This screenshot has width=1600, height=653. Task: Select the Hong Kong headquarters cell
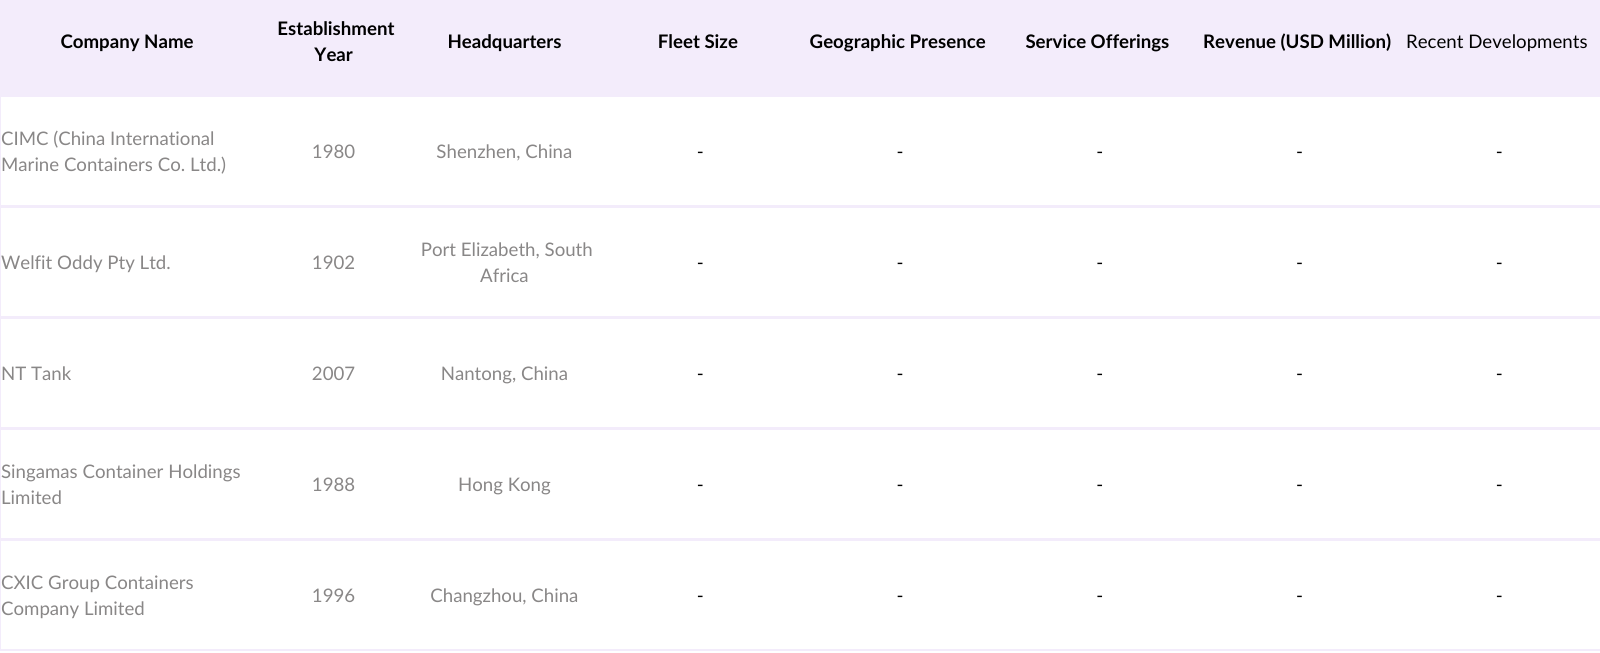[504, 485]
